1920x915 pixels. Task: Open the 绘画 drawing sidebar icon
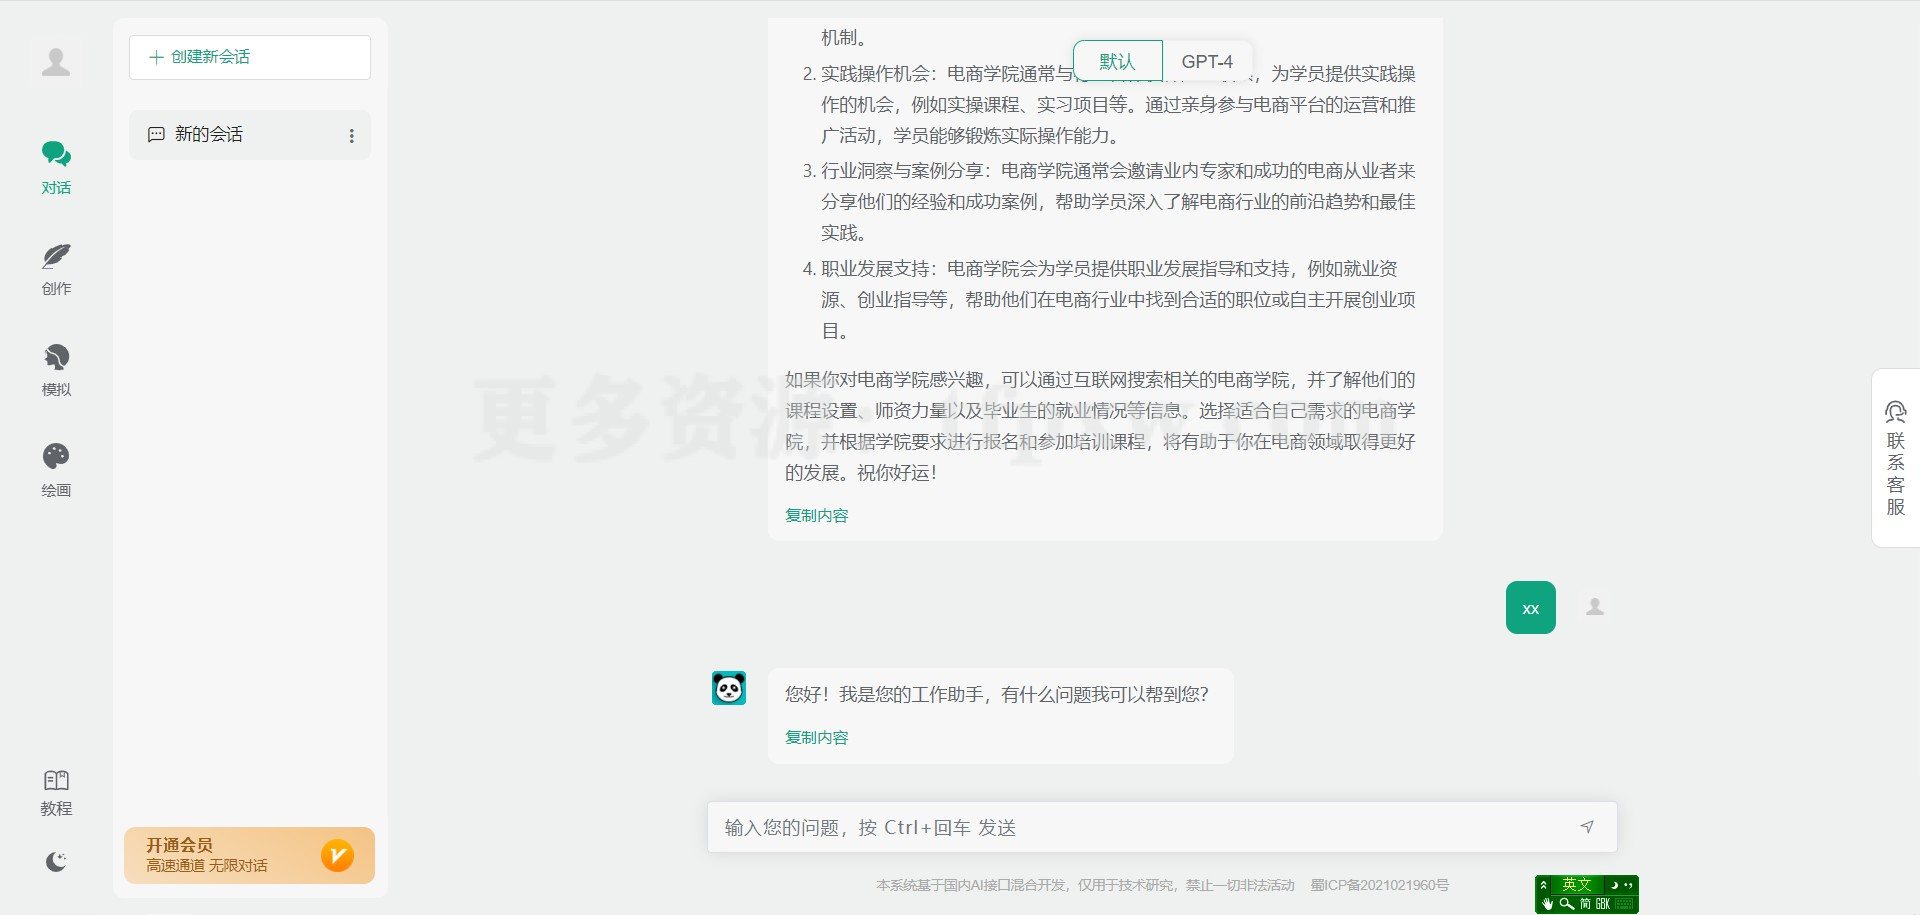tap(56, 468)
